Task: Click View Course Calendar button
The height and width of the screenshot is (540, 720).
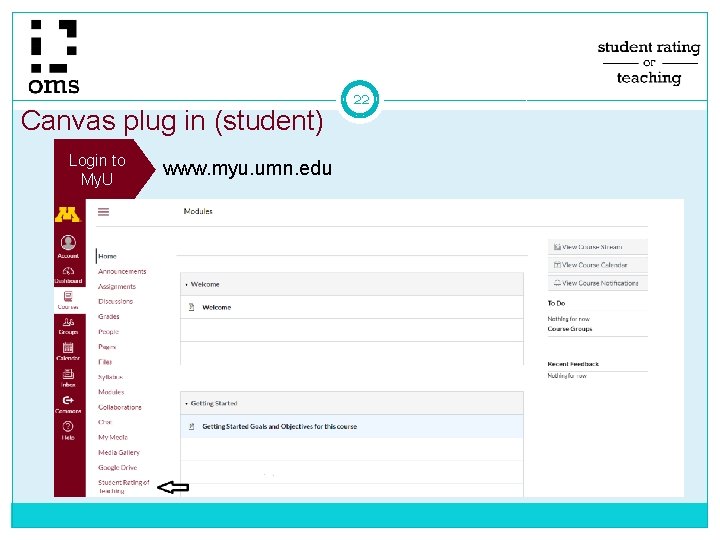Action: click(x=597, y=265)
